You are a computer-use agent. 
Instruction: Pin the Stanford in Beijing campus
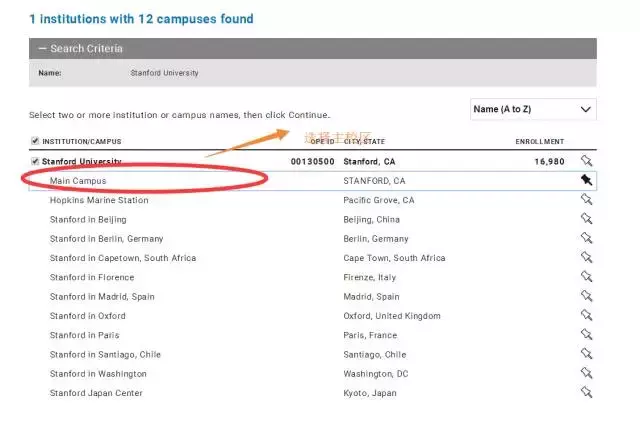pos(587,218)
